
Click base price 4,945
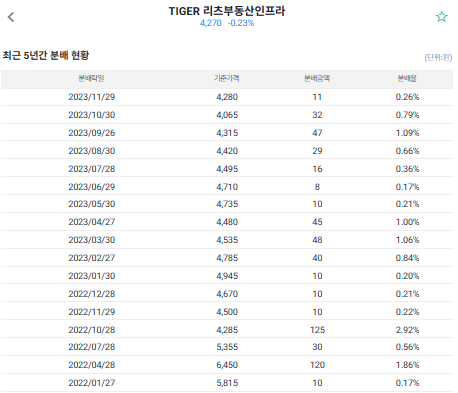click(x=227, y=276)
